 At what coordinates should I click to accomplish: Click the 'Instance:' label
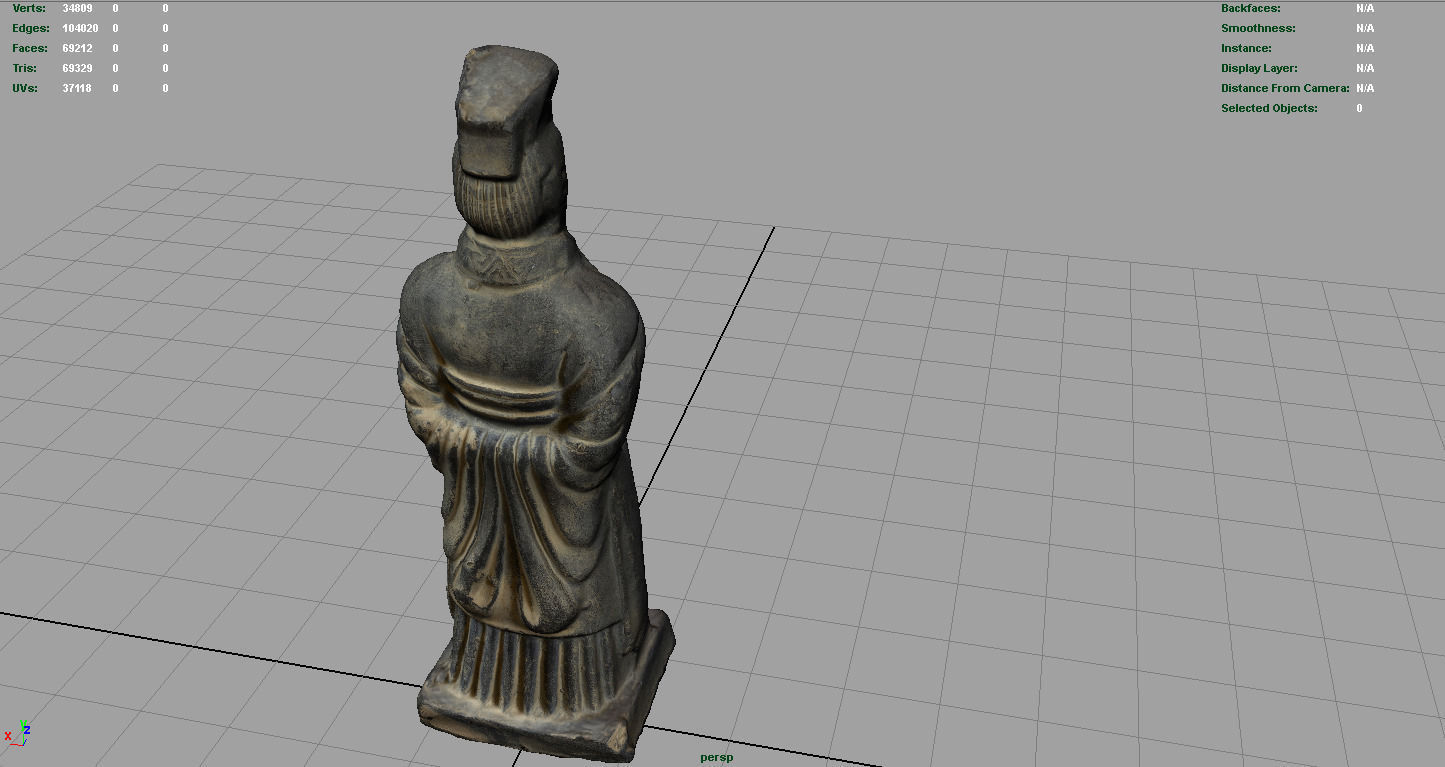(x=1246, y=48)
